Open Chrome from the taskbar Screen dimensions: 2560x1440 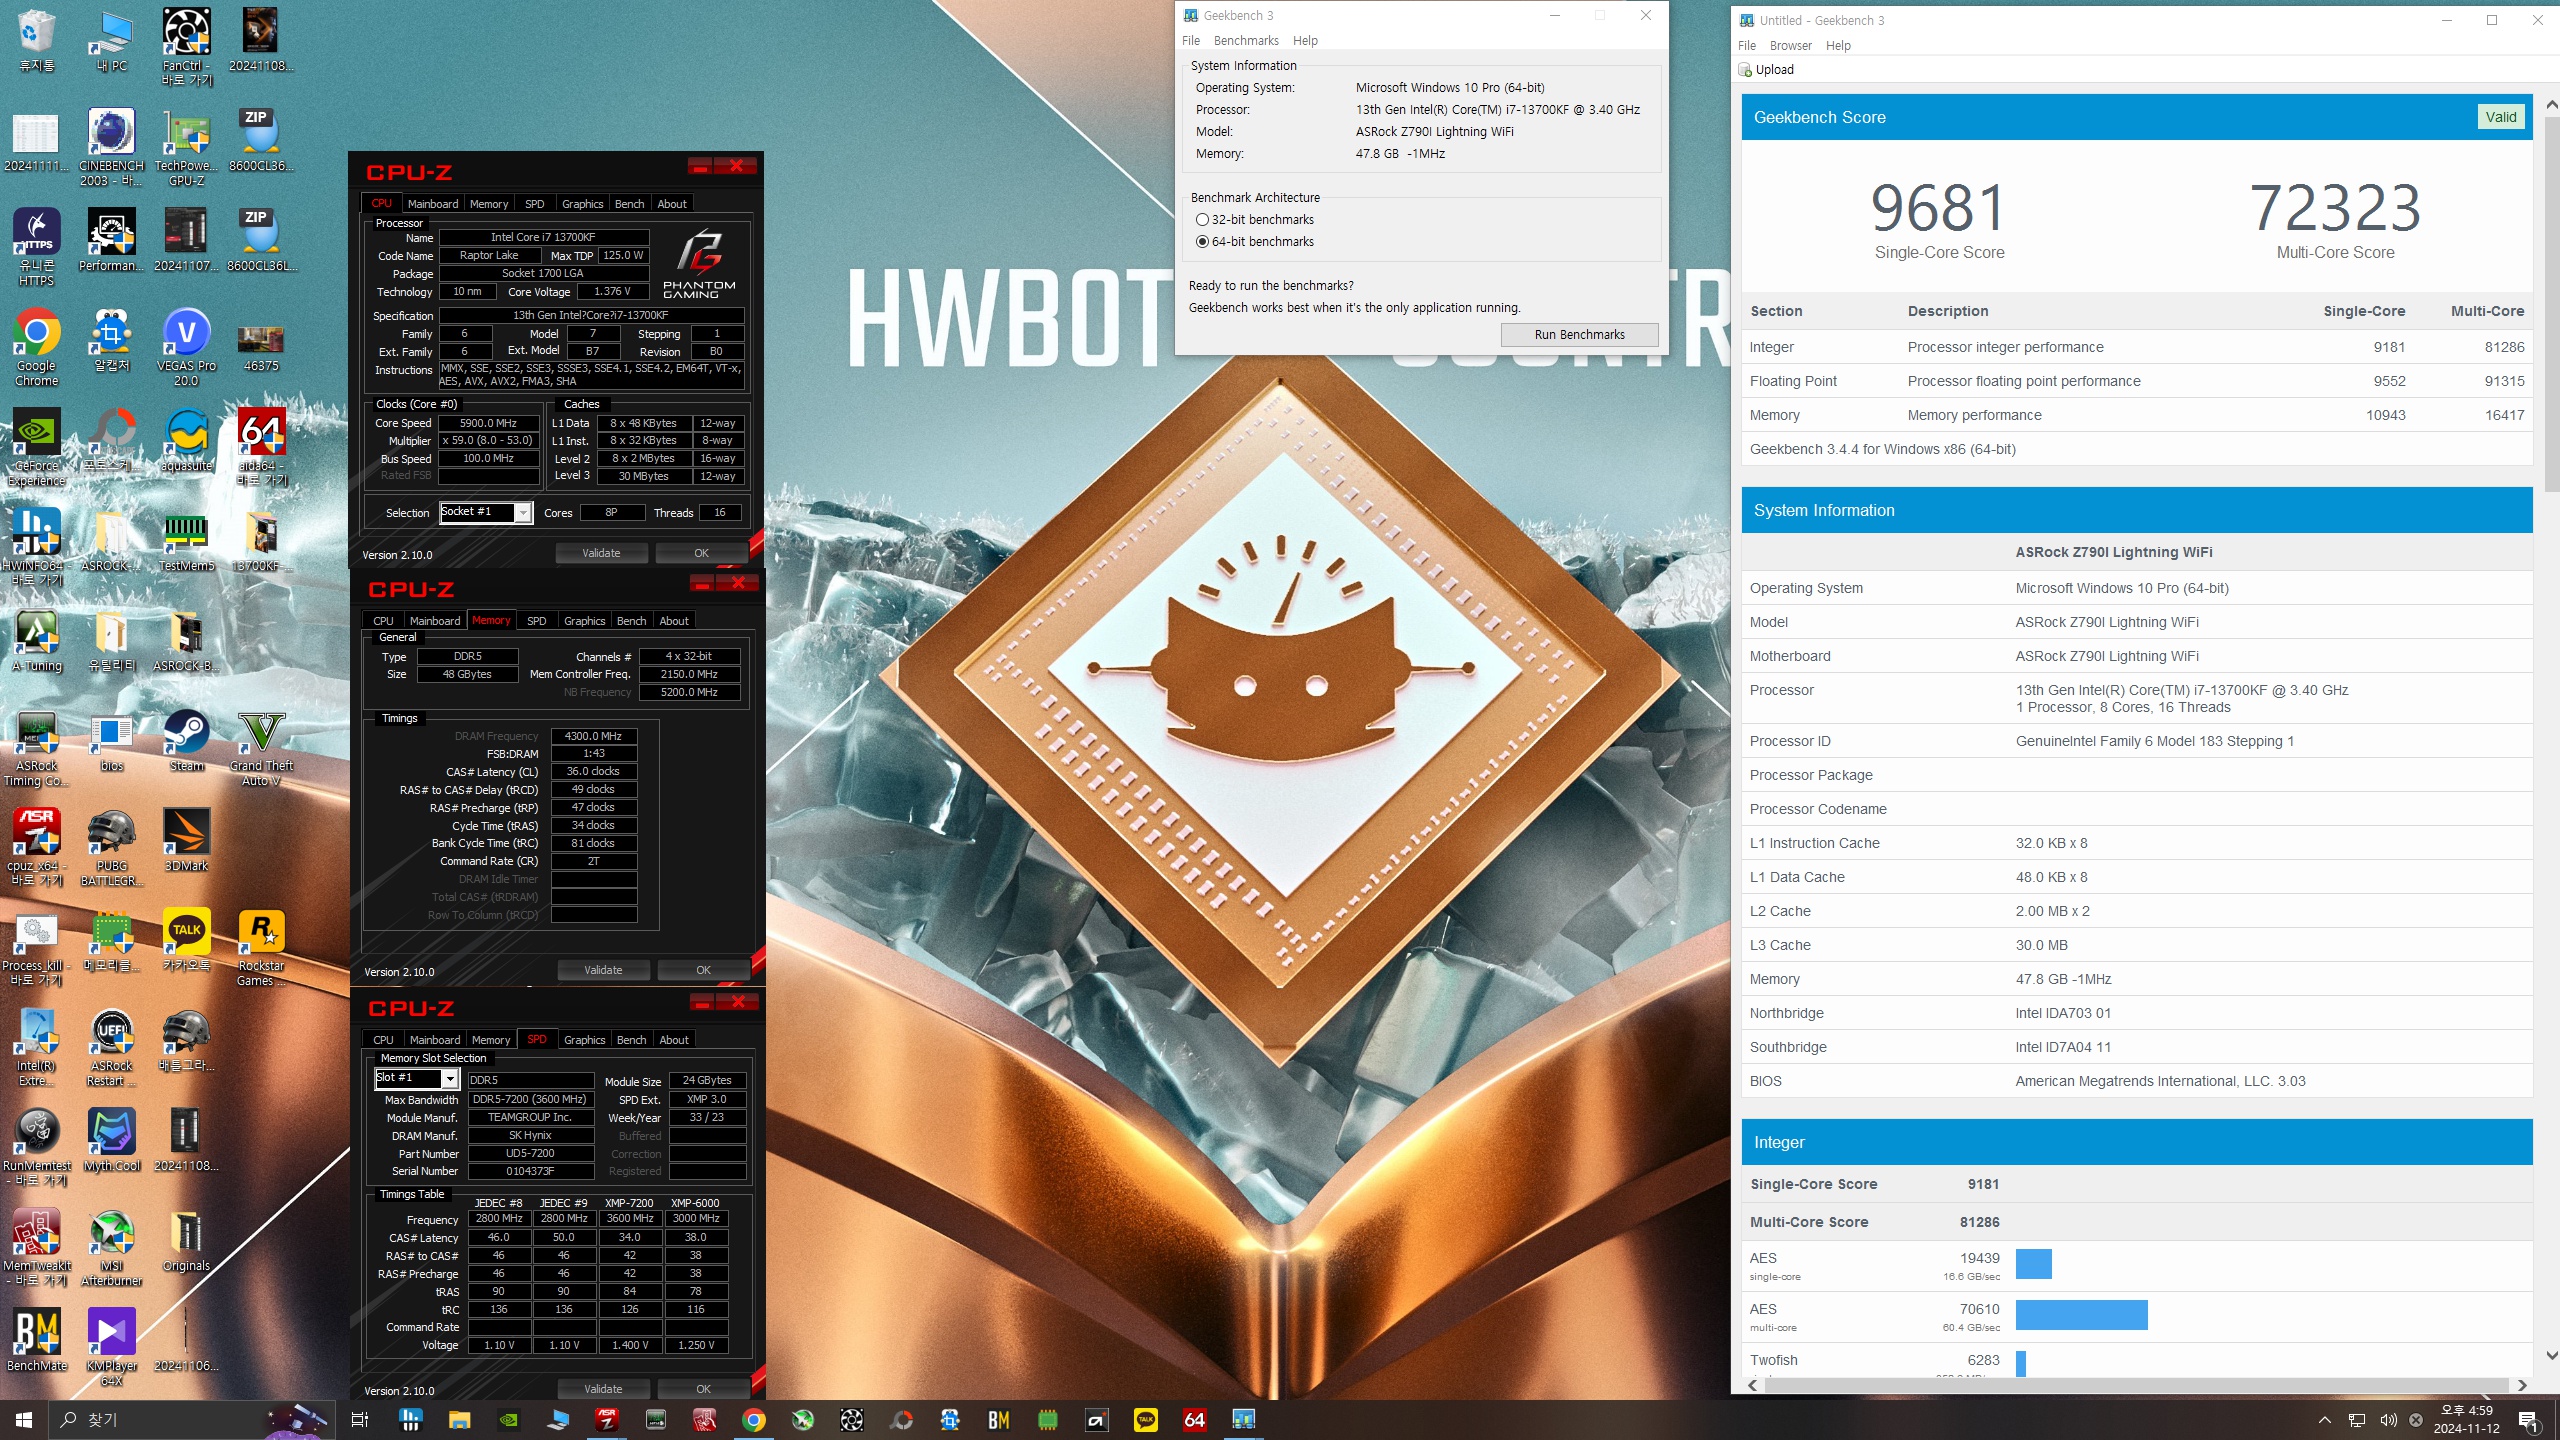coord(754,1419)
